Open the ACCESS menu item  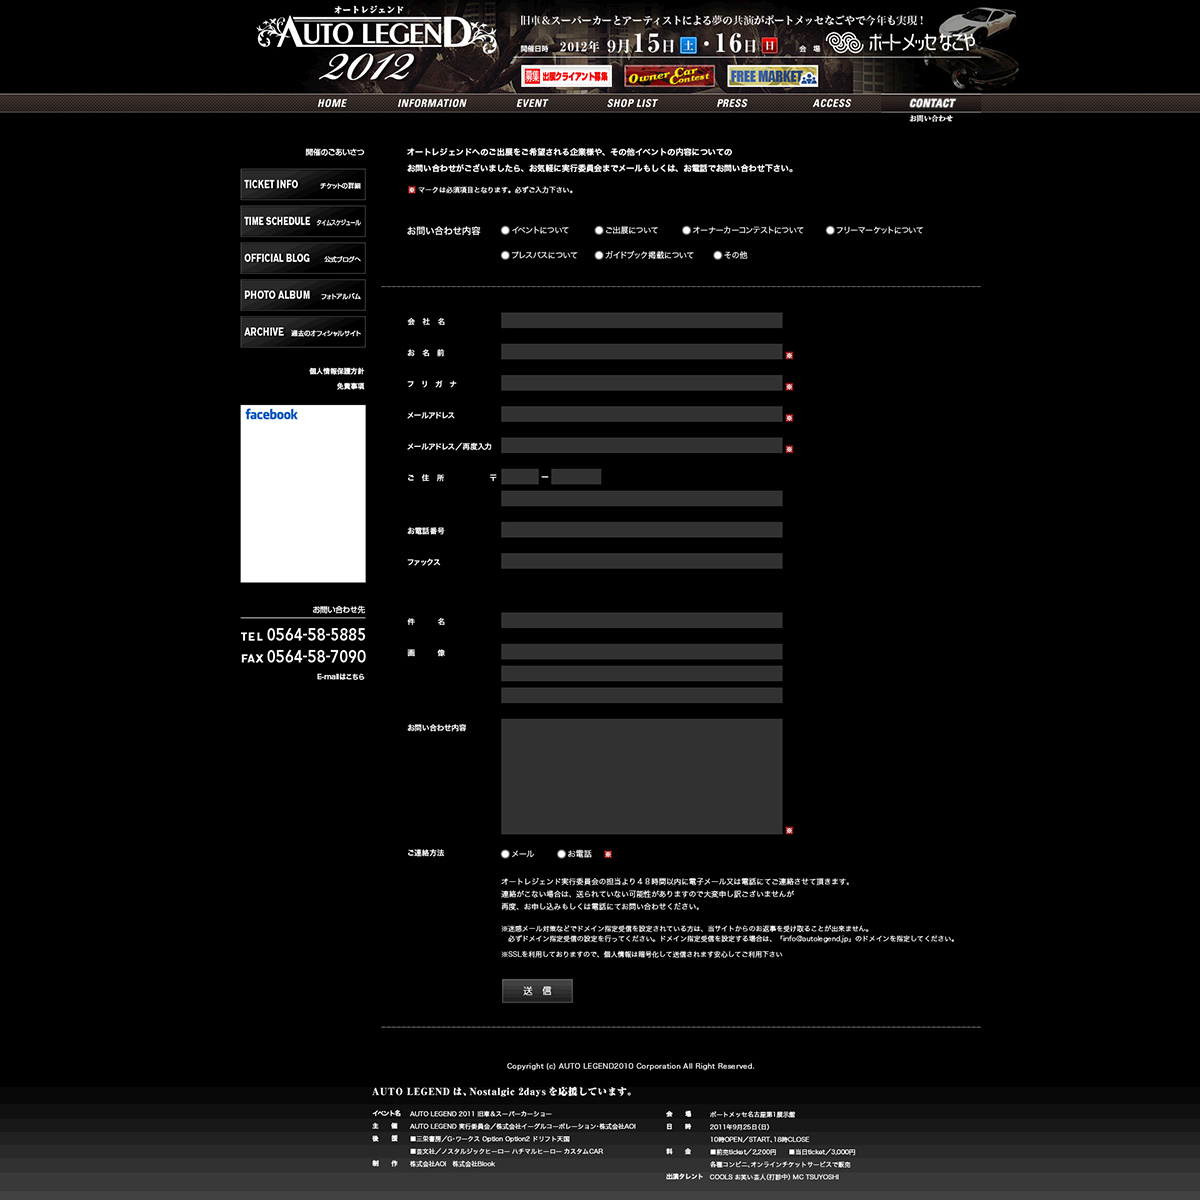[832, 103]
